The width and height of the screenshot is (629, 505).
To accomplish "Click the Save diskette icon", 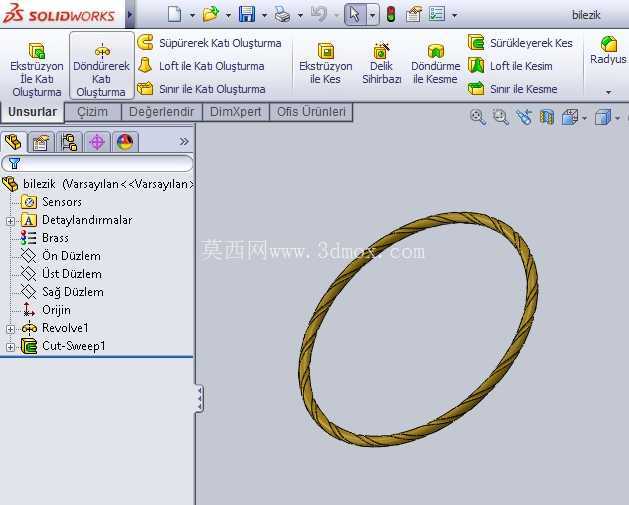I will (247, 14).
